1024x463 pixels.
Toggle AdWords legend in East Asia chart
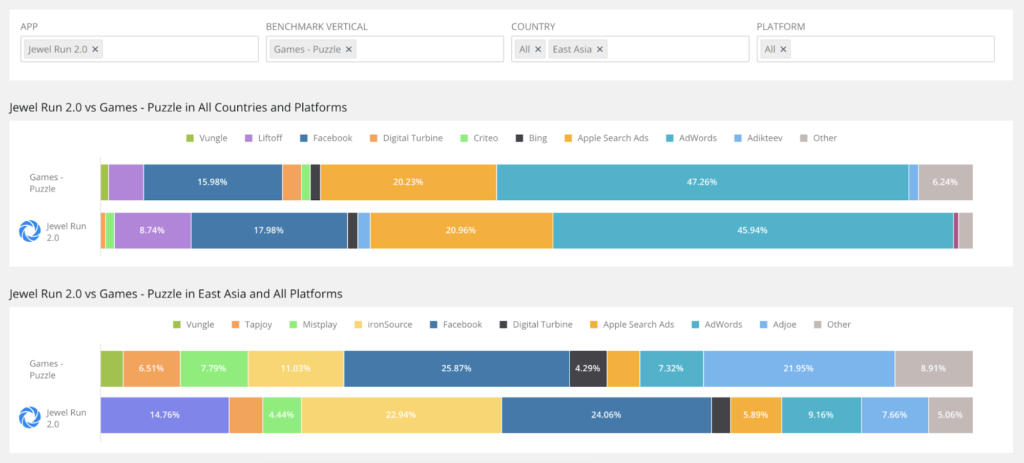(x=716, y=325)
